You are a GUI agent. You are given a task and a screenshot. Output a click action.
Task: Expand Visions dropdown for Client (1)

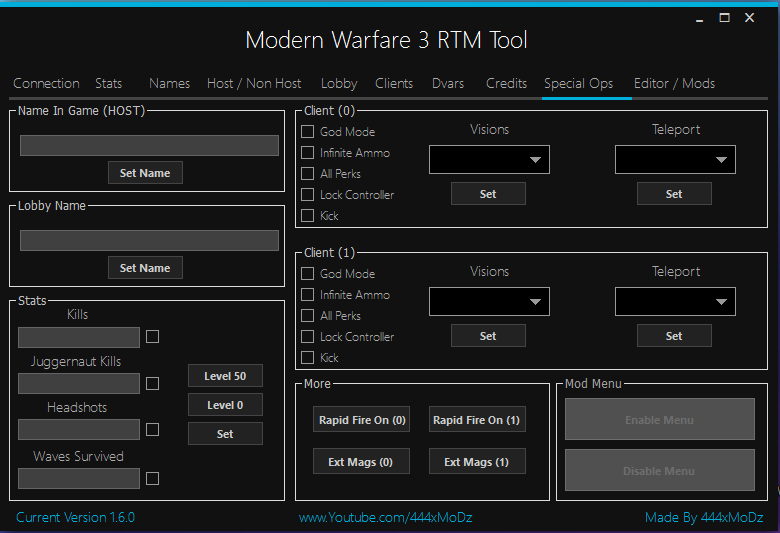(x=489, y=301)
